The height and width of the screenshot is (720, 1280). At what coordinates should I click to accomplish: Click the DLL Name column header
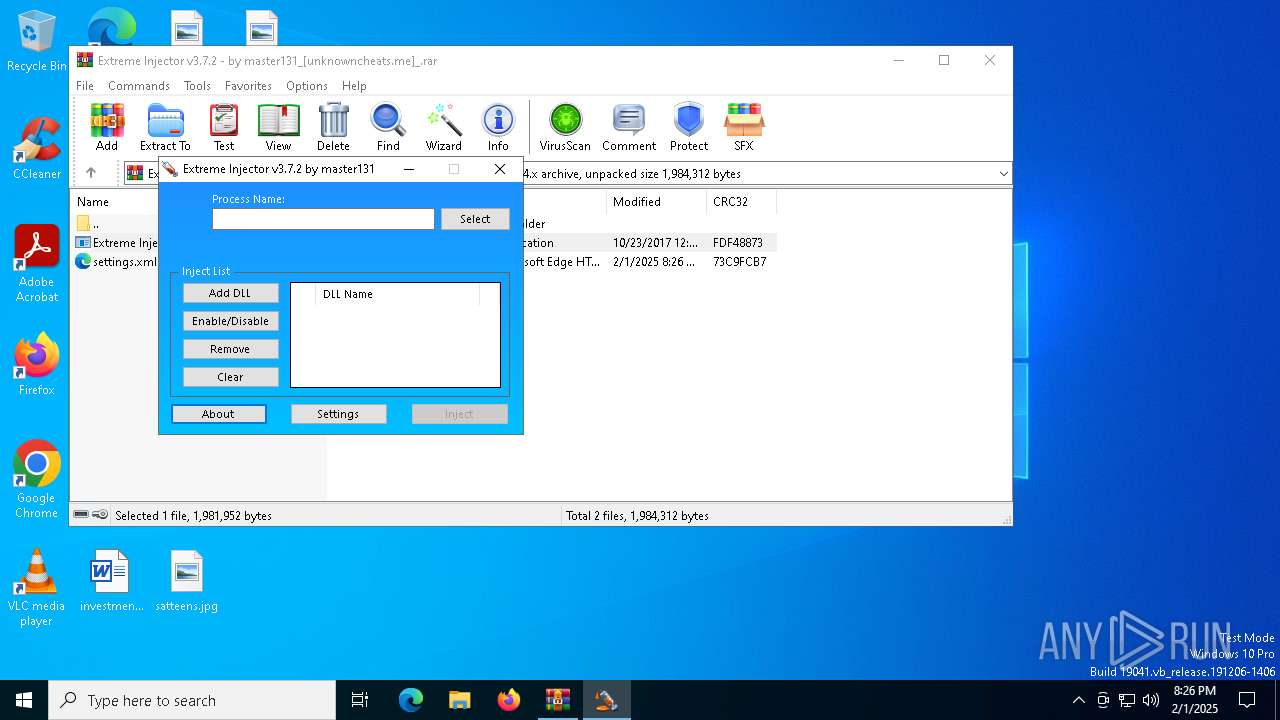pyautogui.click(x=397, y=294)
